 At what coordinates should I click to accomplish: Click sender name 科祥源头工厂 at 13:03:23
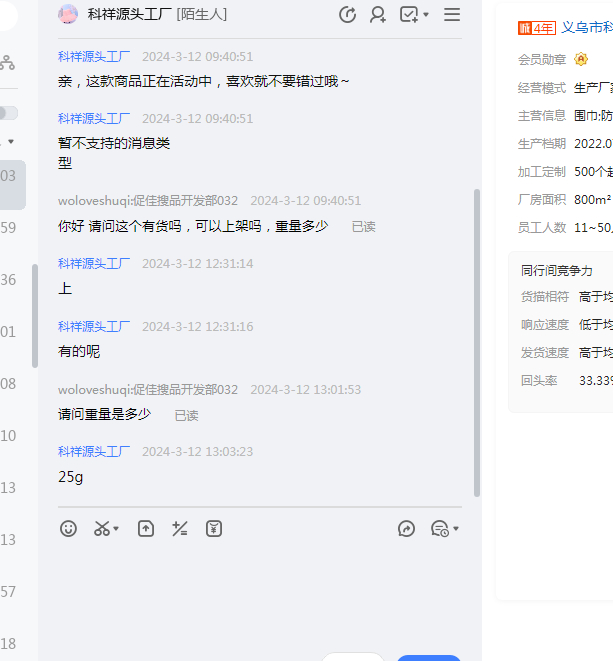click(94, 451)
